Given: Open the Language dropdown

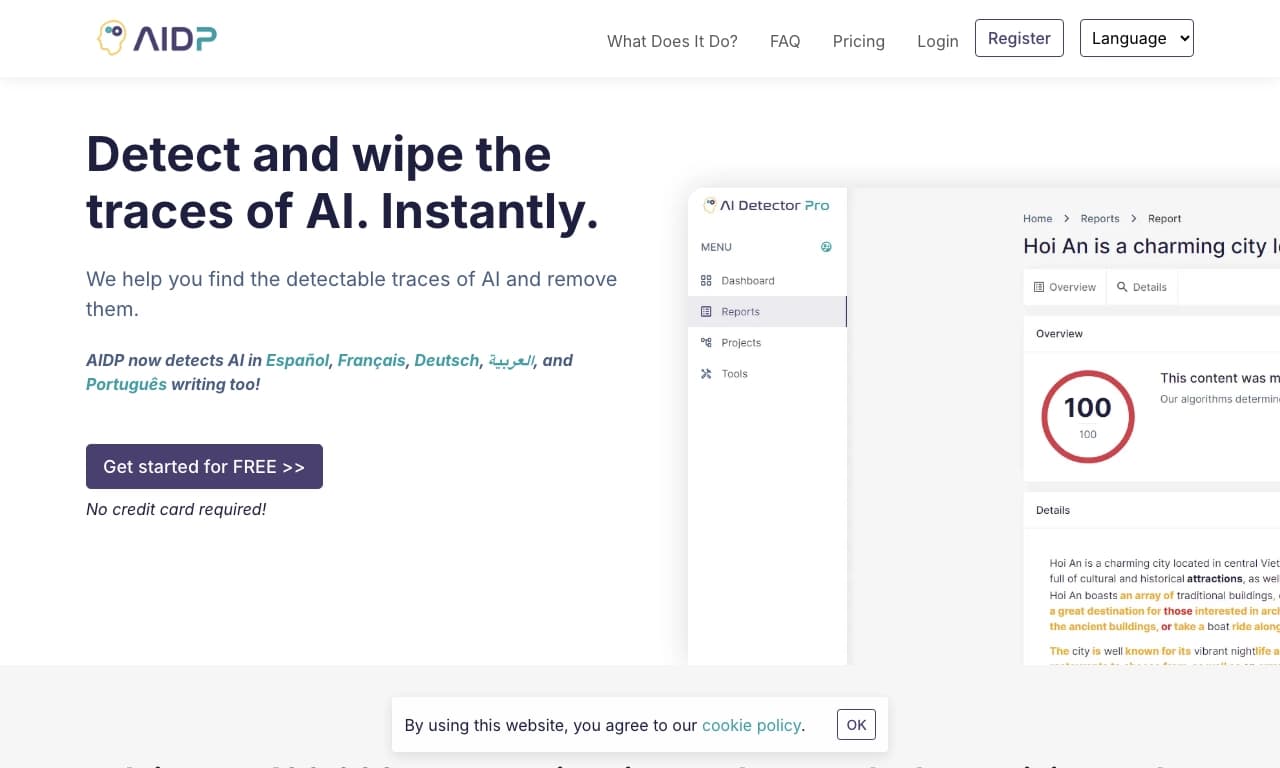Looking at the screenshot, I should pos(1137,38).
